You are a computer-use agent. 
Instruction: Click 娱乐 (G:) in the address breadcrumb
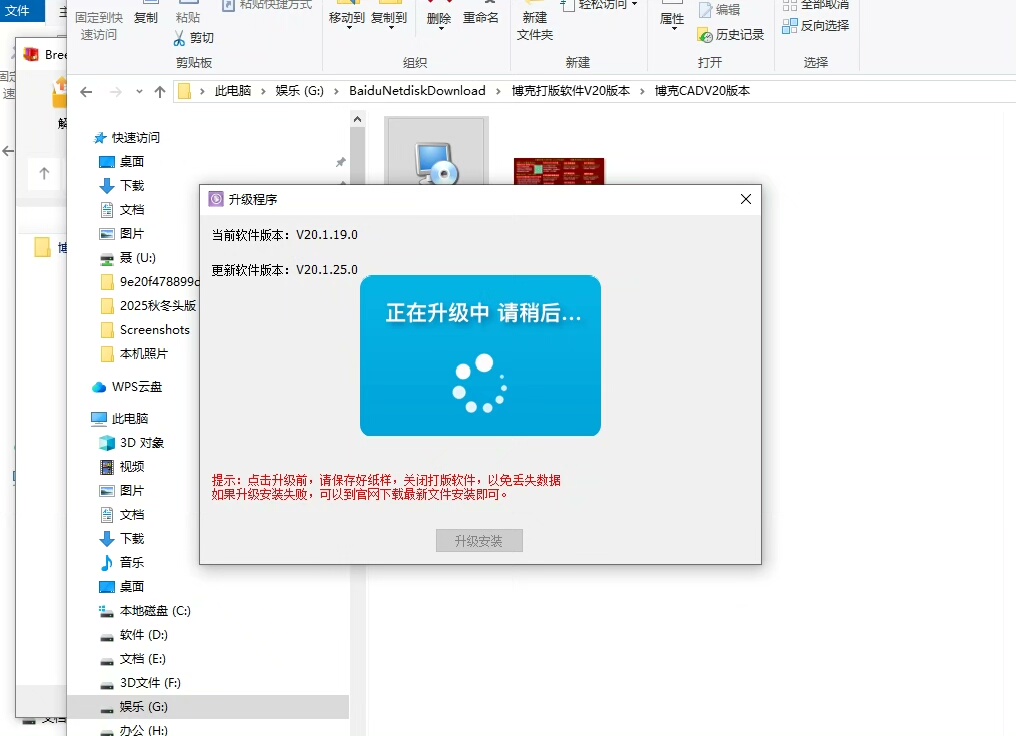pos(299,91)
